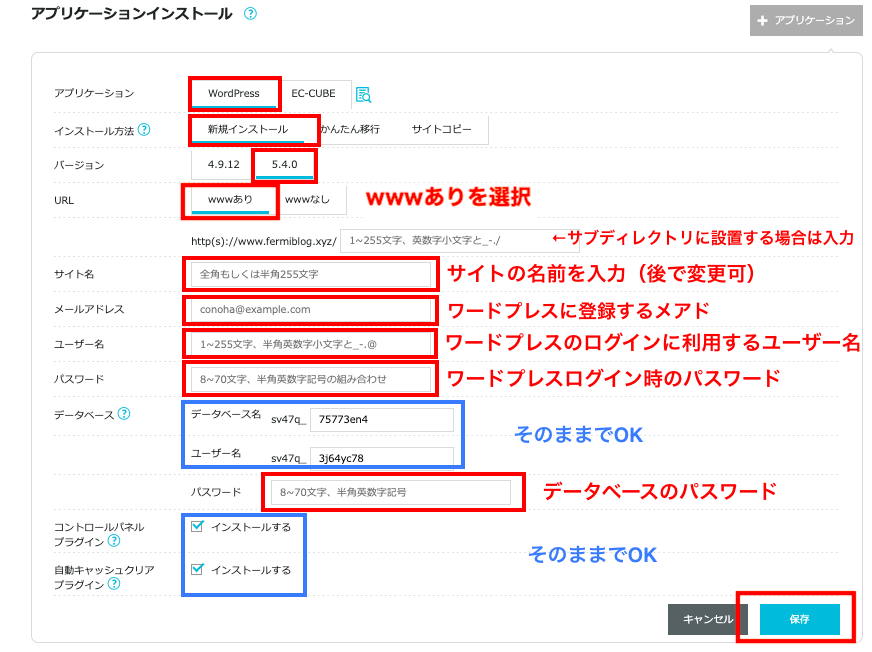Select version 4.9.12
872x652 pixels.
point(224,165)
